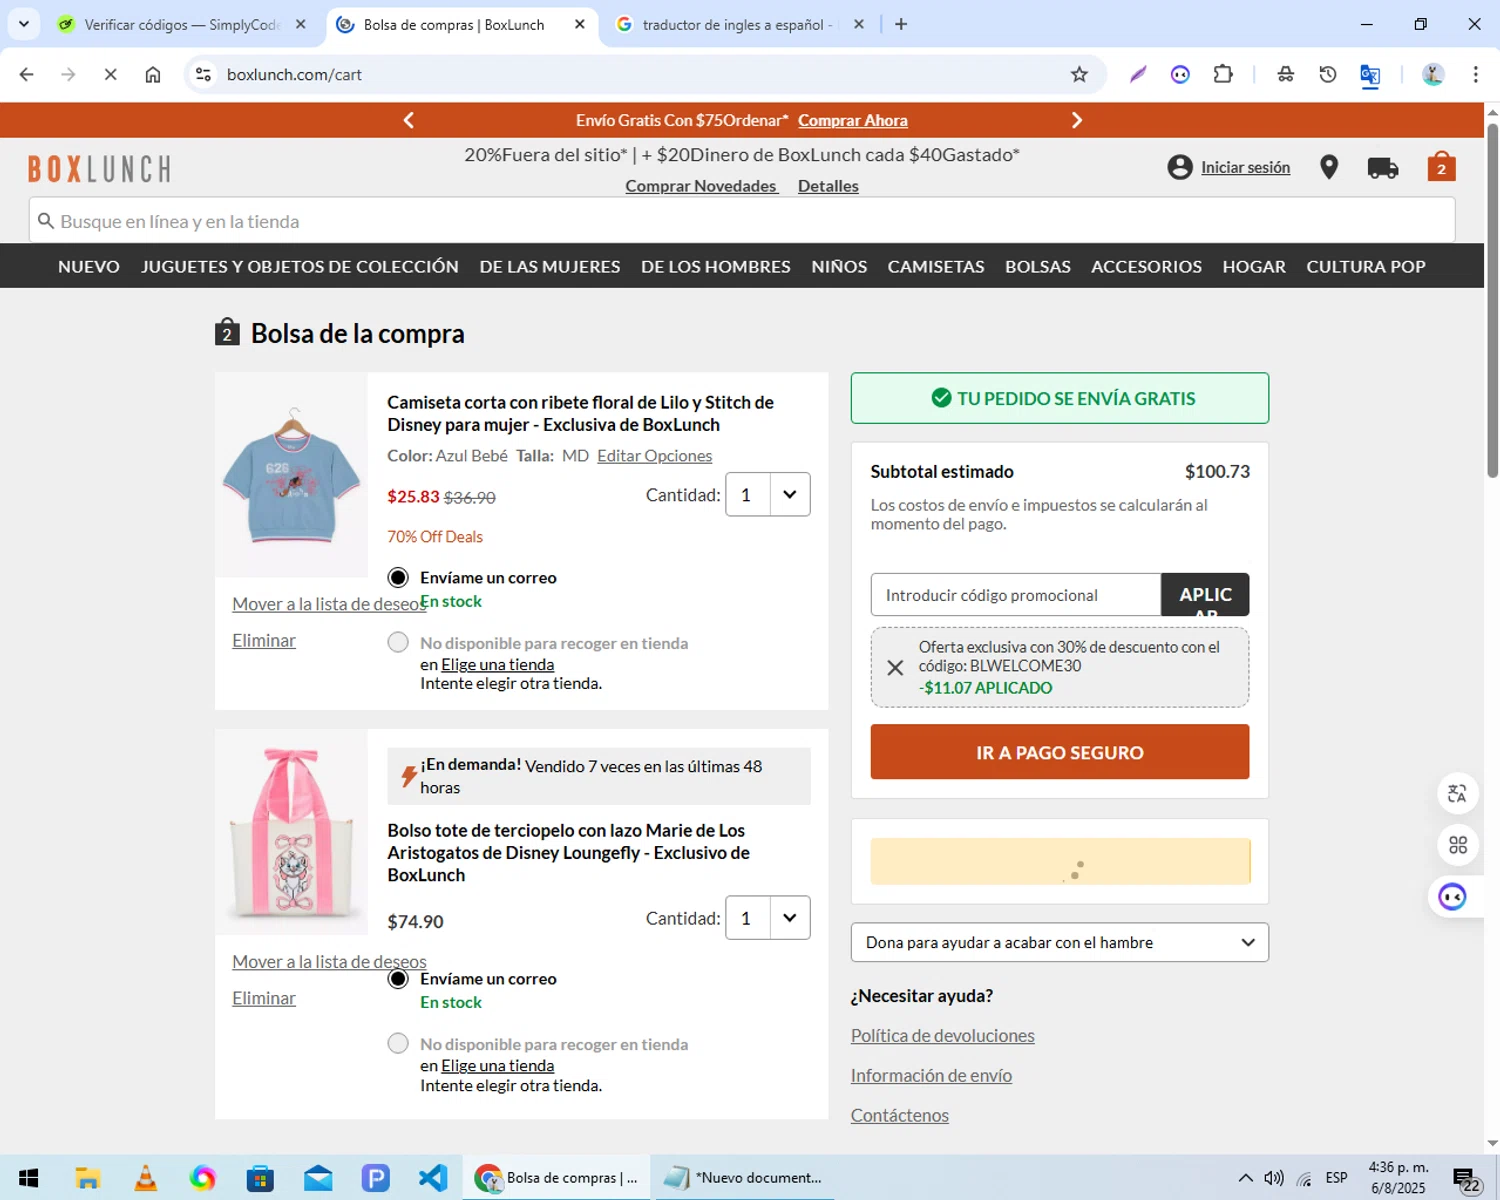The width and height of the screenshot is (1500, 1200).
Task: Open the CAMISETAS menu
Action: [x=936, y=266]
